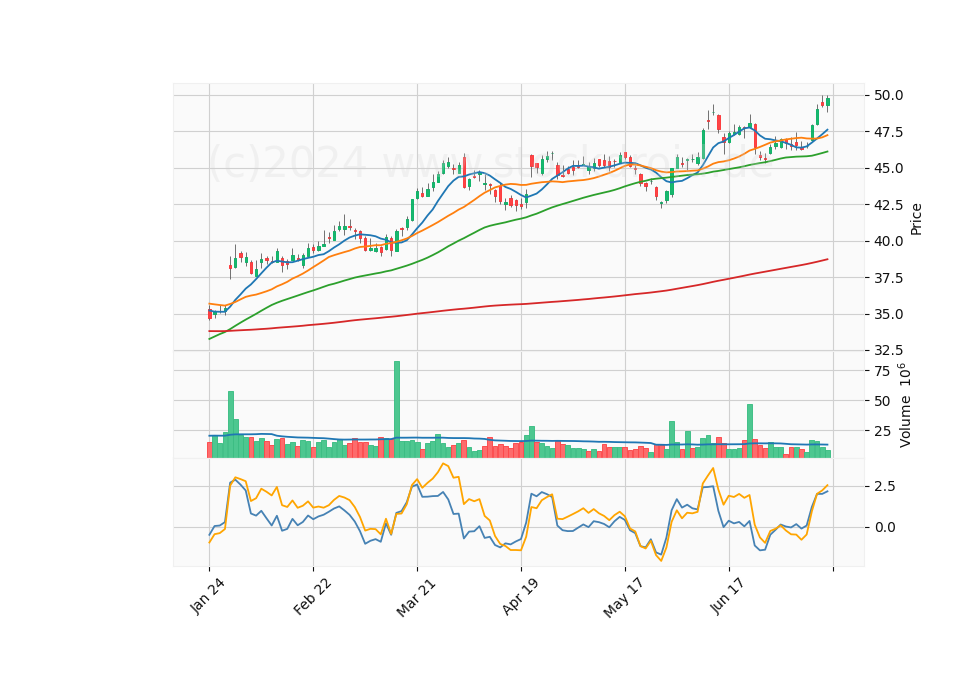960x690 pixels.
Task: Click the 47.5 price axis value
Action: (x=888, y=132)
